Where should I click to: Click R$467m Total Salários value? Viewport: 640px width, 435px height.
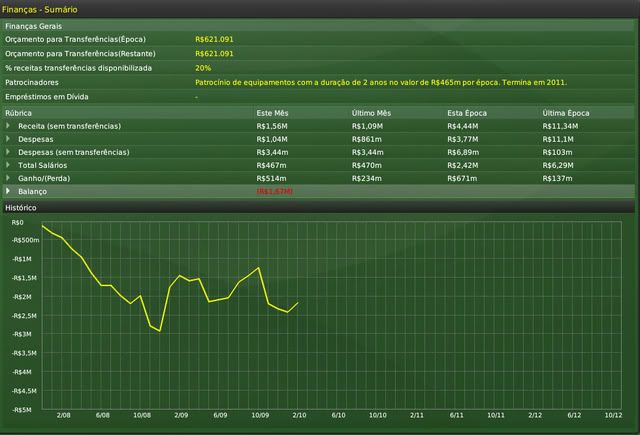[x=271, y=165]
